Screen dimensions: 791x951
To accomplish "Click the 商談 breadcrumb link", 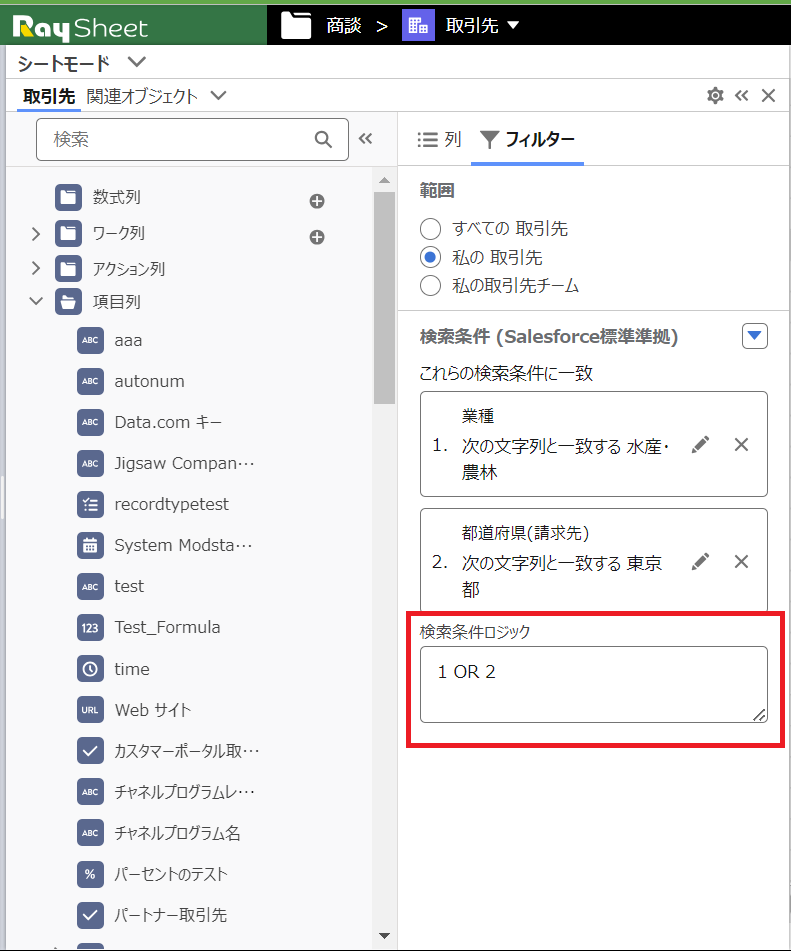I will 344,25.
